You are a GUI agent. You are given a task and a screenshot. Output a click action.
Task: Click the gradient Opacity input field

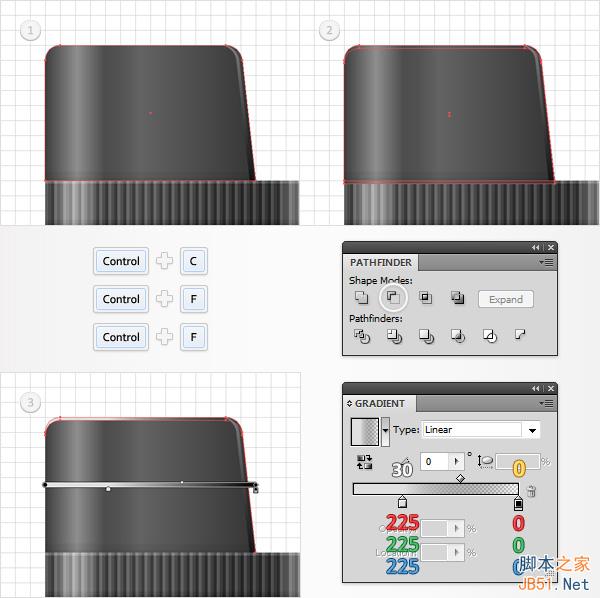[x=434, y=528]
